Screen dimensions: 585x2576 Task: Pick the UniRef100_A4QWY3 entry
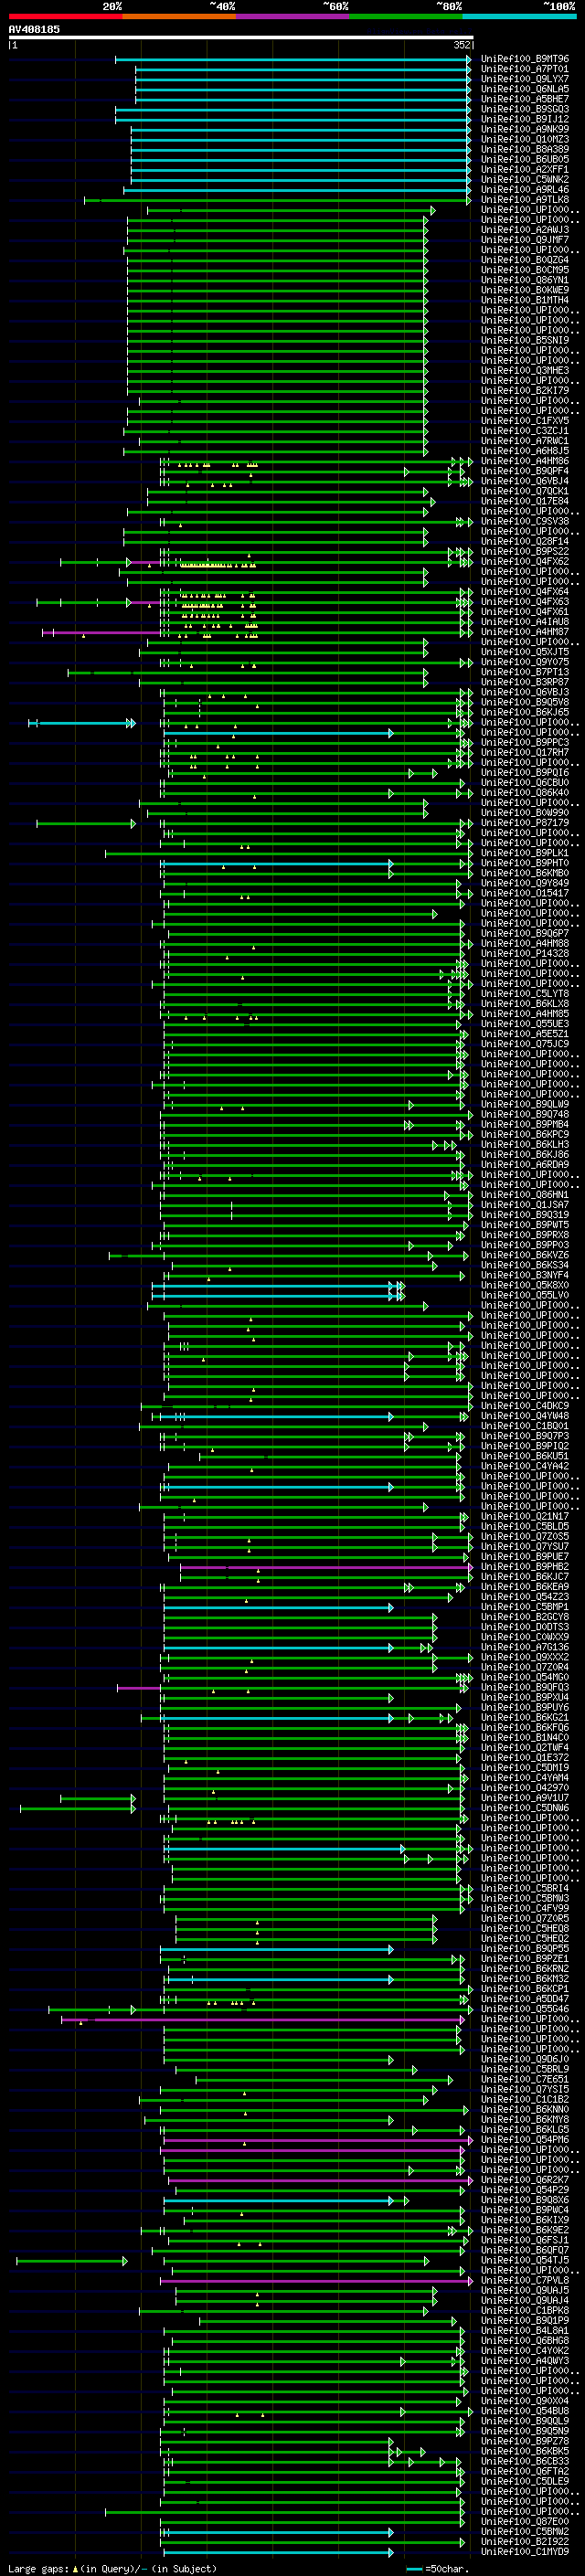[524, 2361]
